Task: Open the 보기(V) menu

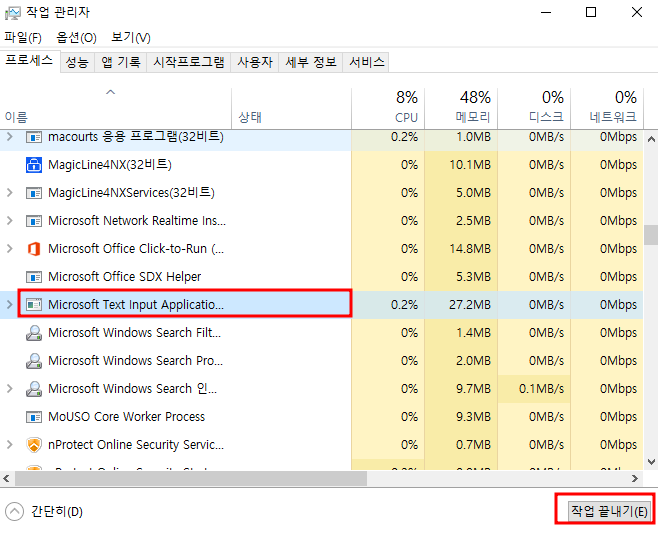Action: [131, 38]
